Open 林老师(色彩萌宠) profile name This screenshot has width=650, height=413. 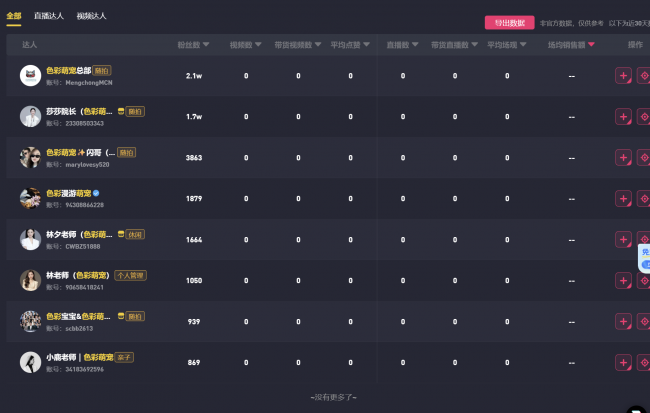pyautogui.click(x=78, y=275)
